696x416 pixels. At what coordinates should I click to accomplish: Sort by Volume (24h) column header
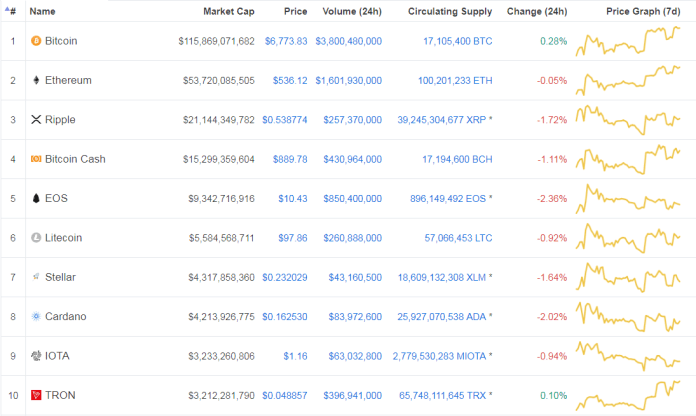(352, 12)
